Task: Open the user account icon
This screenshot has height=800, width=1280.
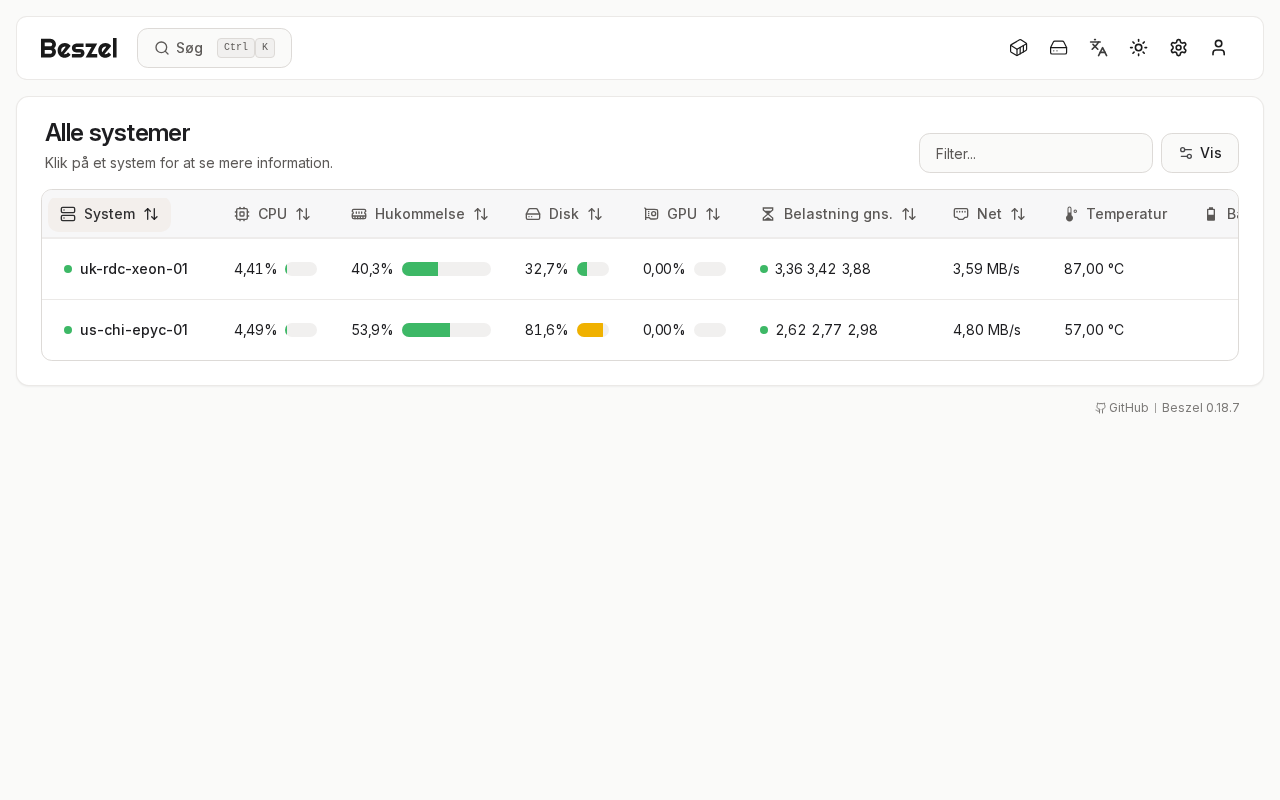Action: coord(1218,48)
